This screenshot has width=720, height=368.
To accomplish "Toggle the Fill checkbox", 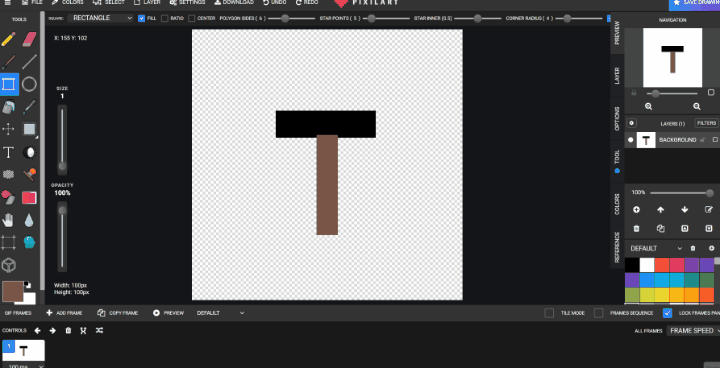I will click(x=141, y=18).
